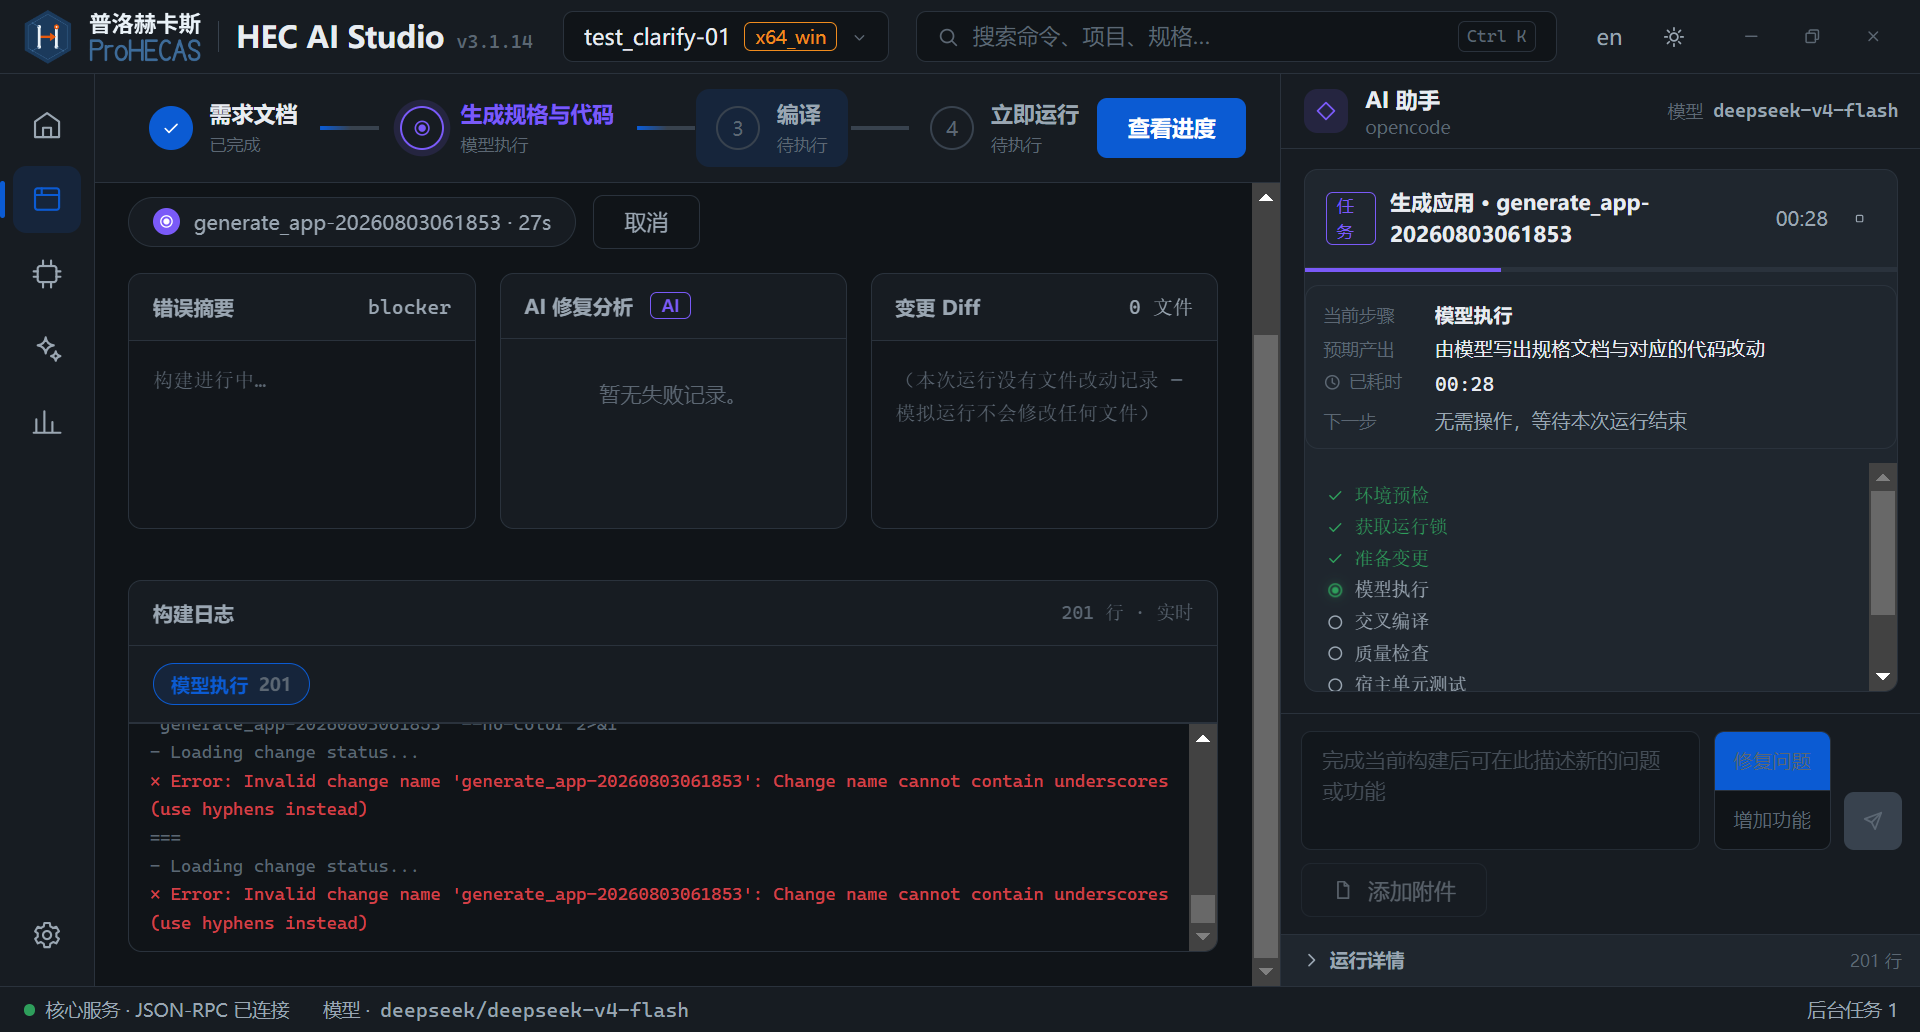
Task: Click the build log scrollbar down arrow
Action: tap(1203, 937)
